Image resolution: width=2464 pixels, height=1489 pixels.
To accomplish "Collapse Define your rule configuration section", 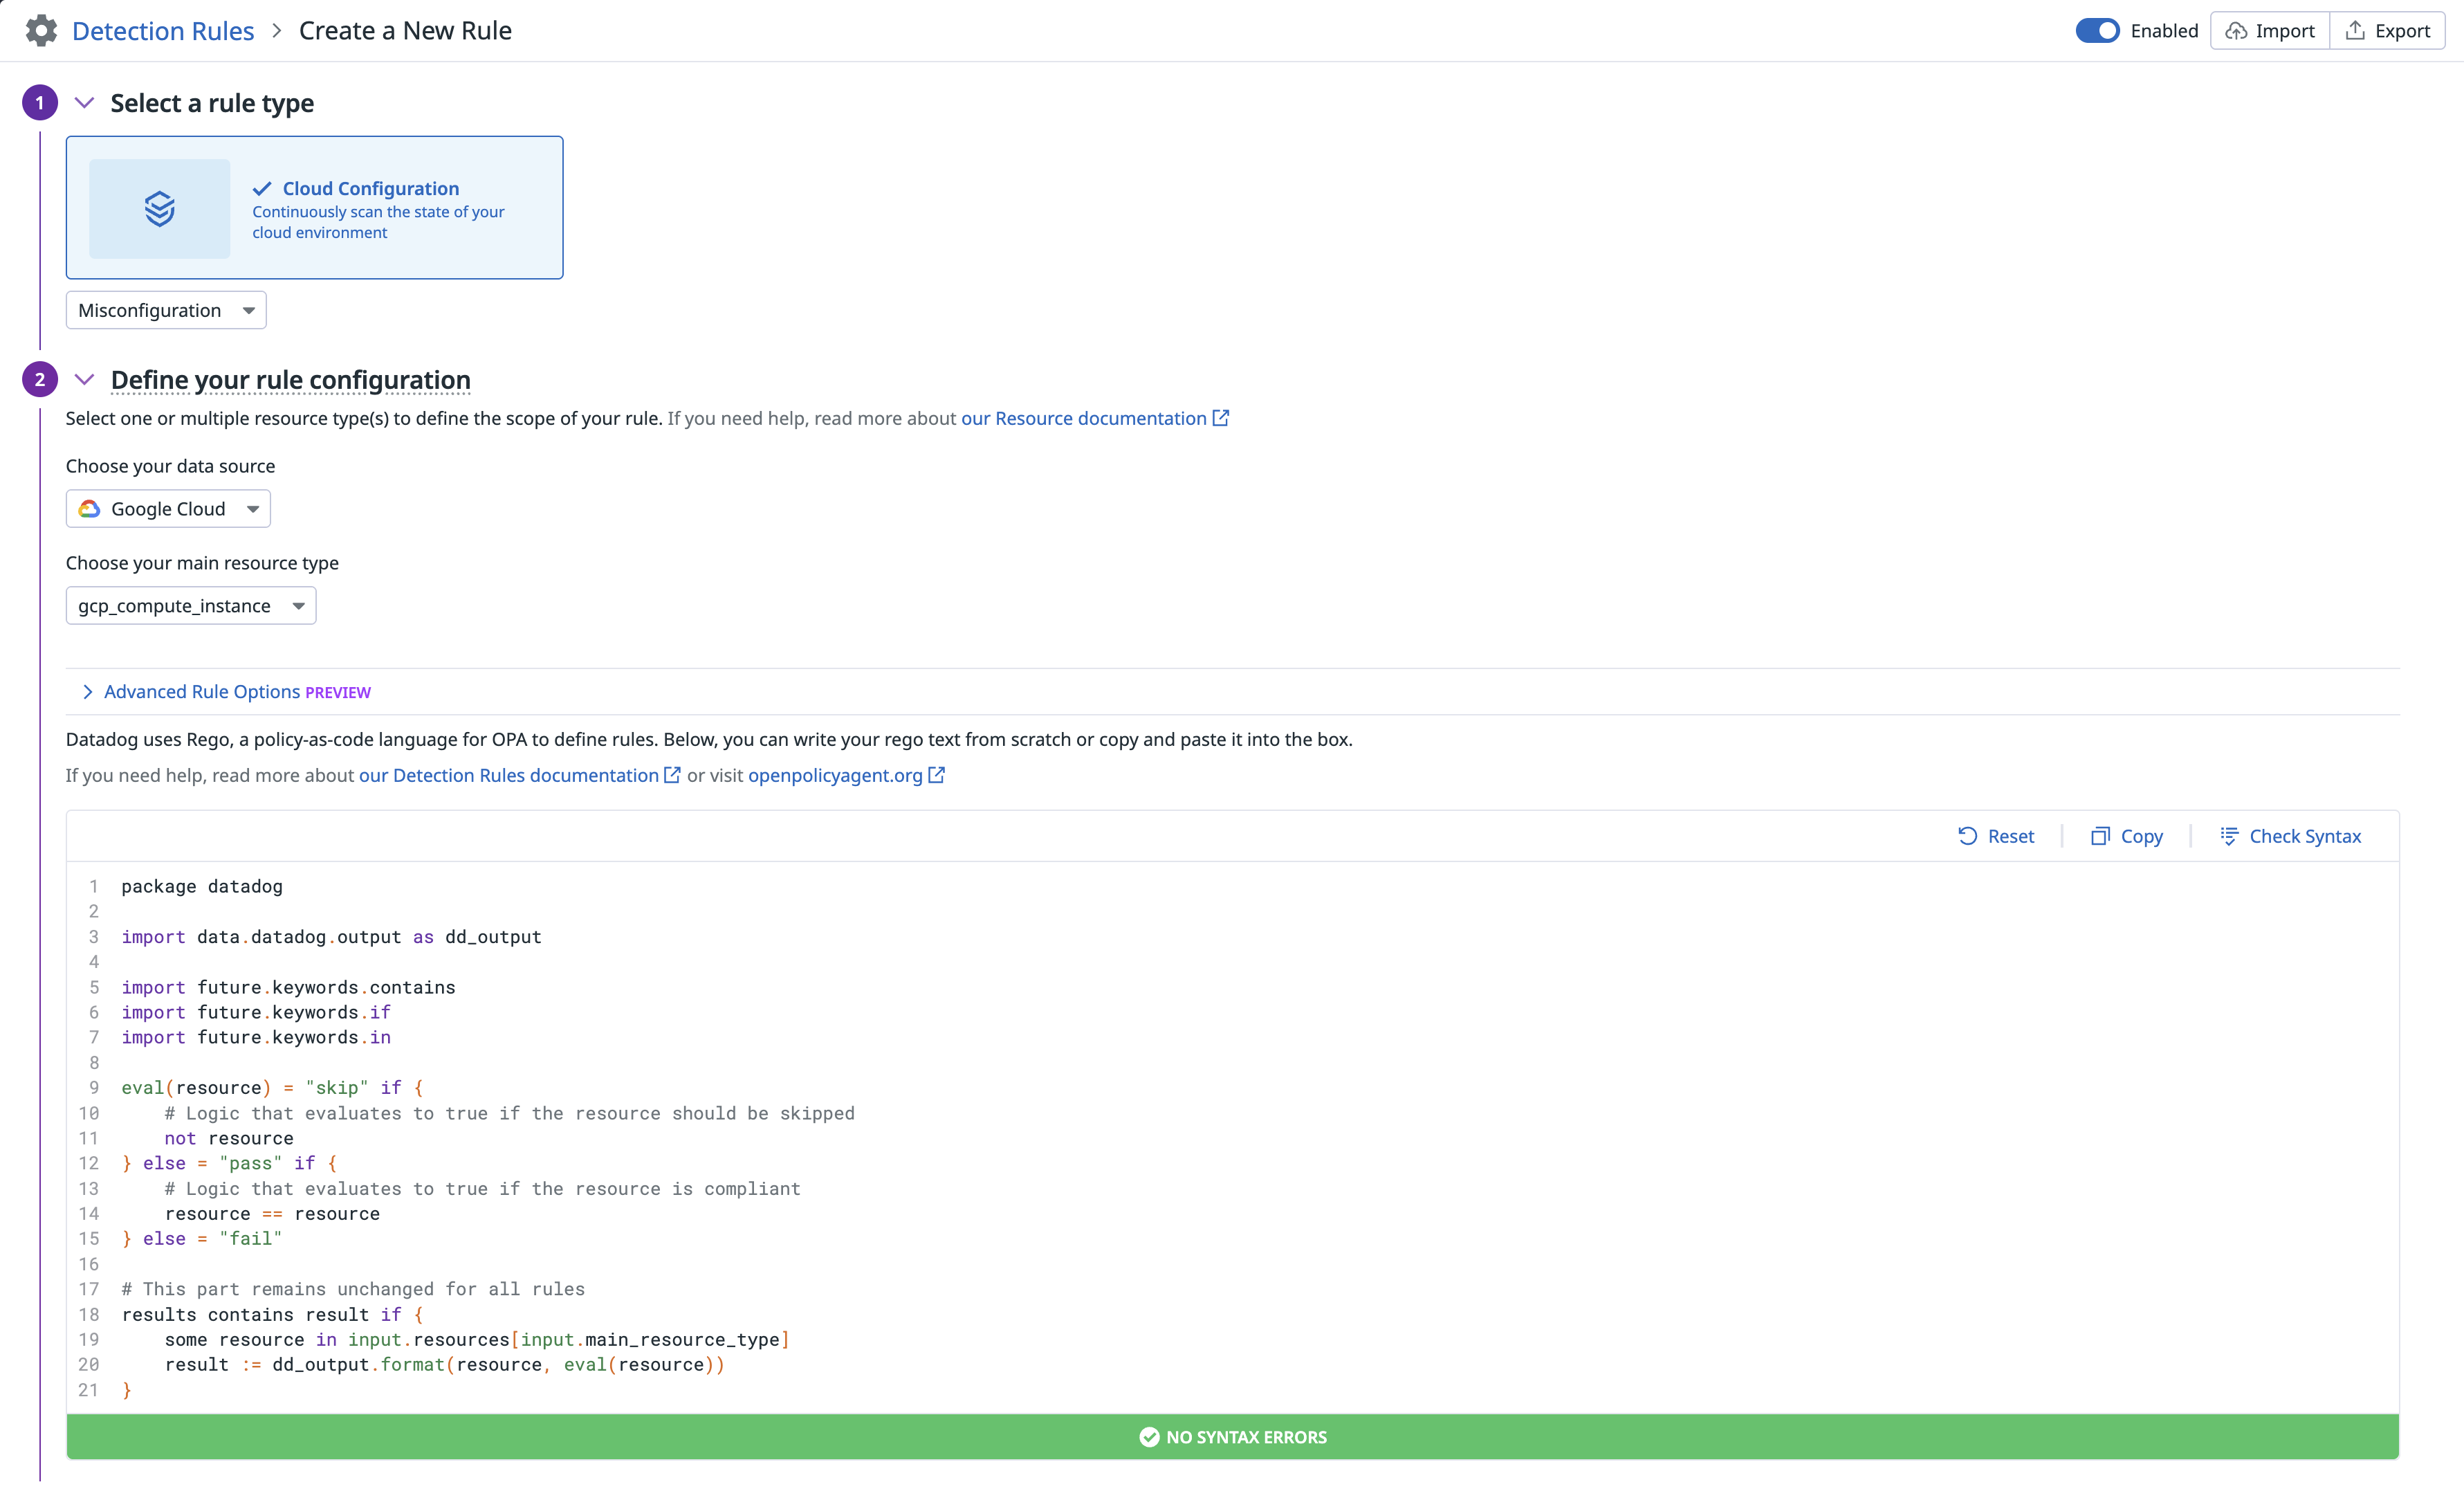I will (84, 380).
